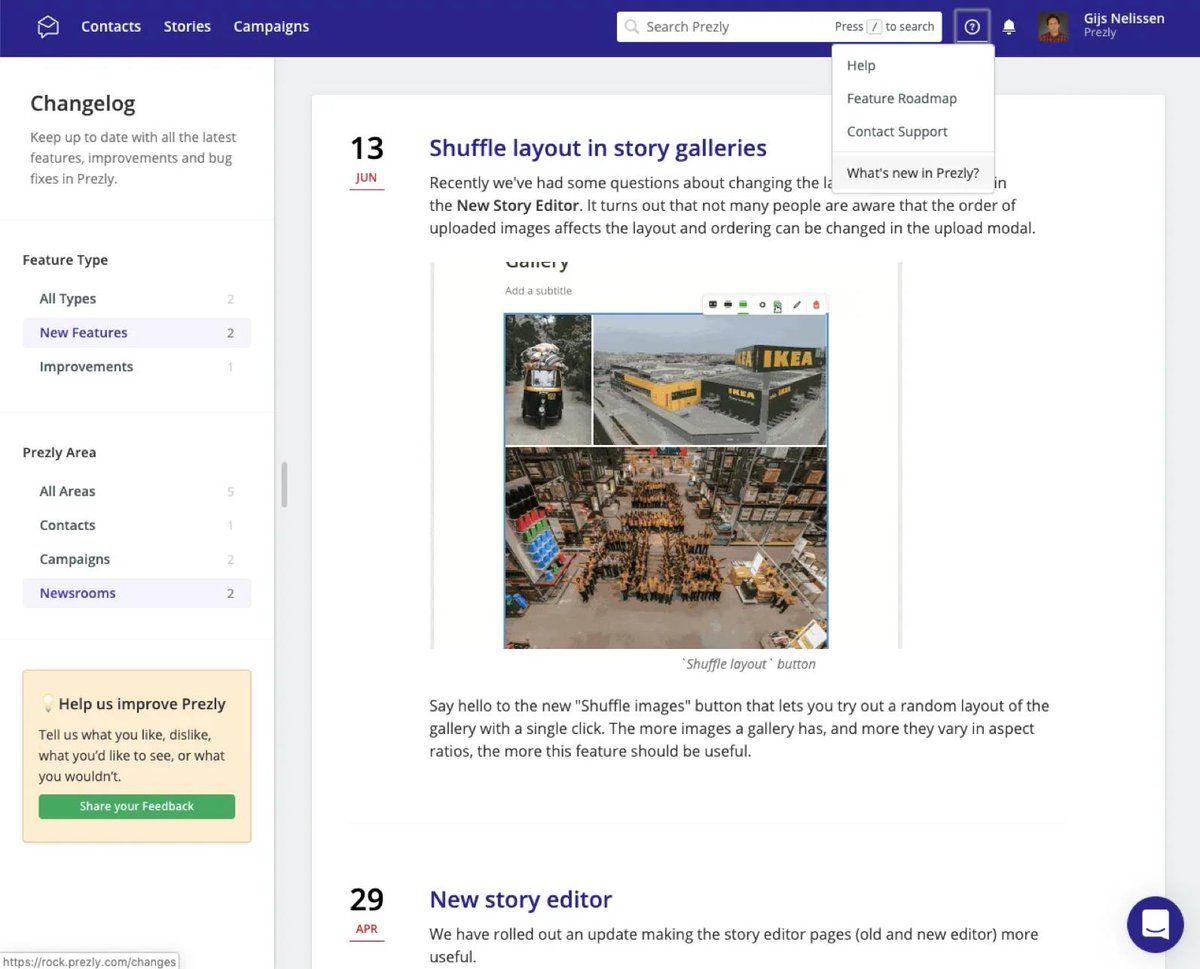Filter by Contacts area
The image size is (1200, 969).
point(137,525)
